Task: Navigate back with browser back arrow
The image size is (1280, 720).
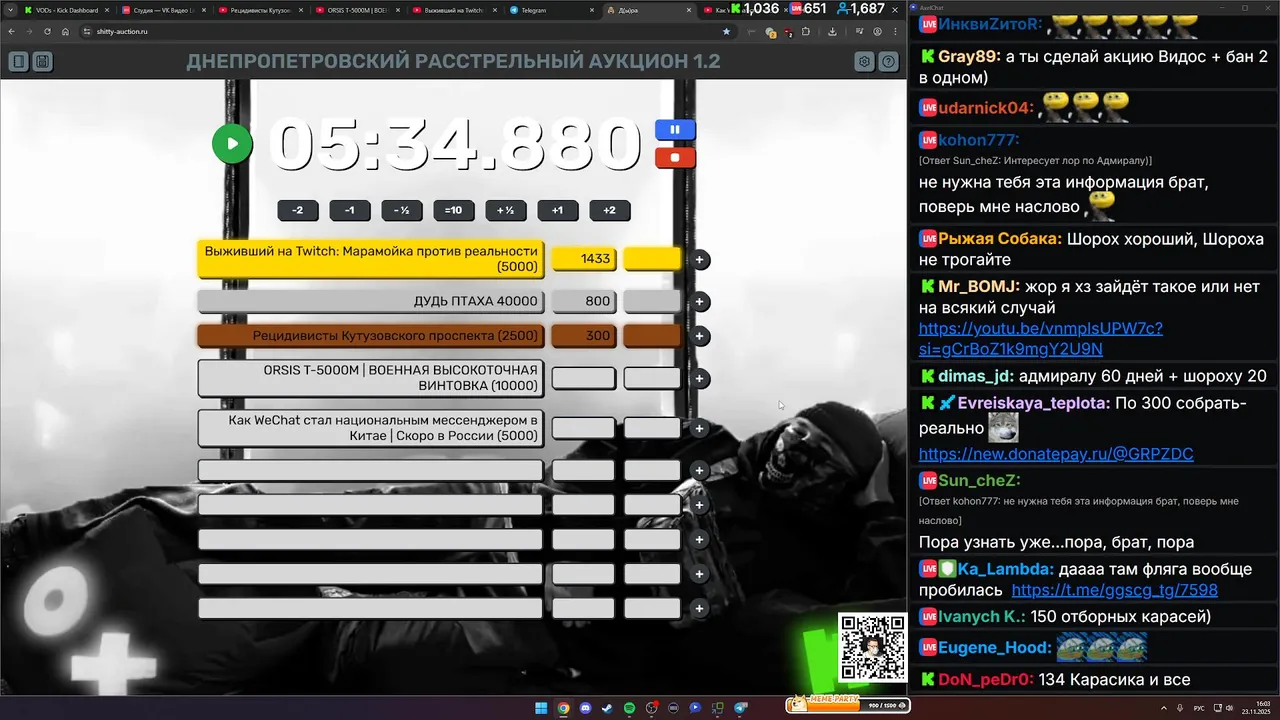Action: coord(12,31)
